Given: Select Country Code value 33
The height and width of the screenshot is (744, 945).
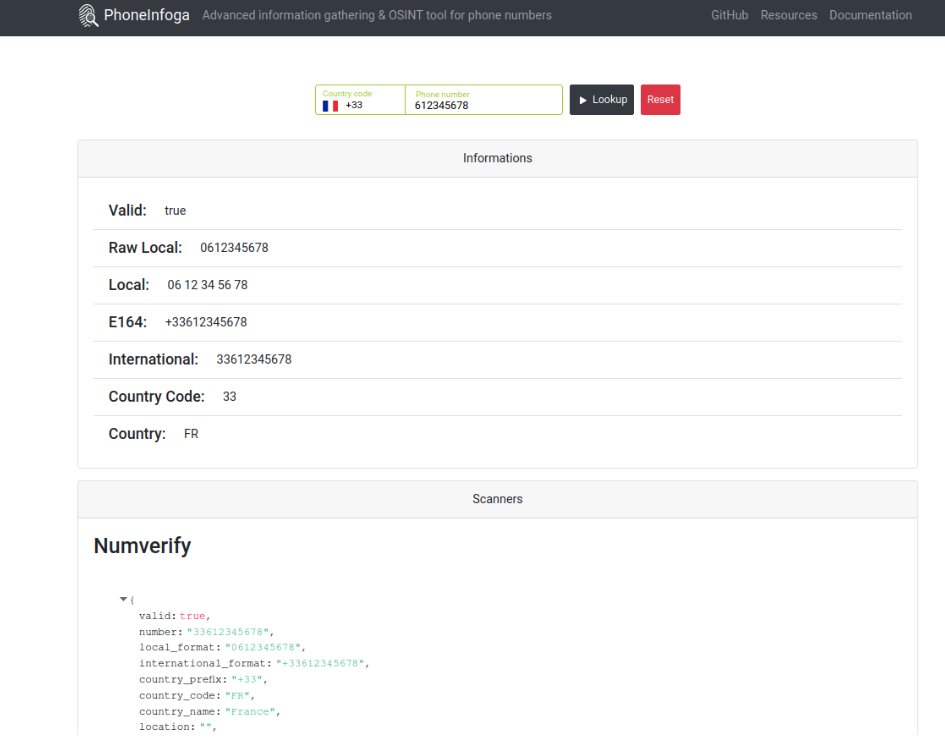Looking at the screenshot, I should tap(230, 397).
